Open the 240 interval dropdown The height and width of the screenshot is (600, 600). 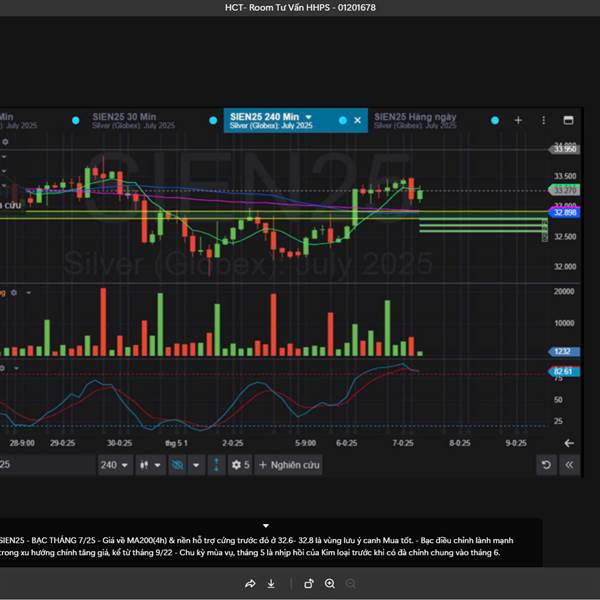click(115, 465)
